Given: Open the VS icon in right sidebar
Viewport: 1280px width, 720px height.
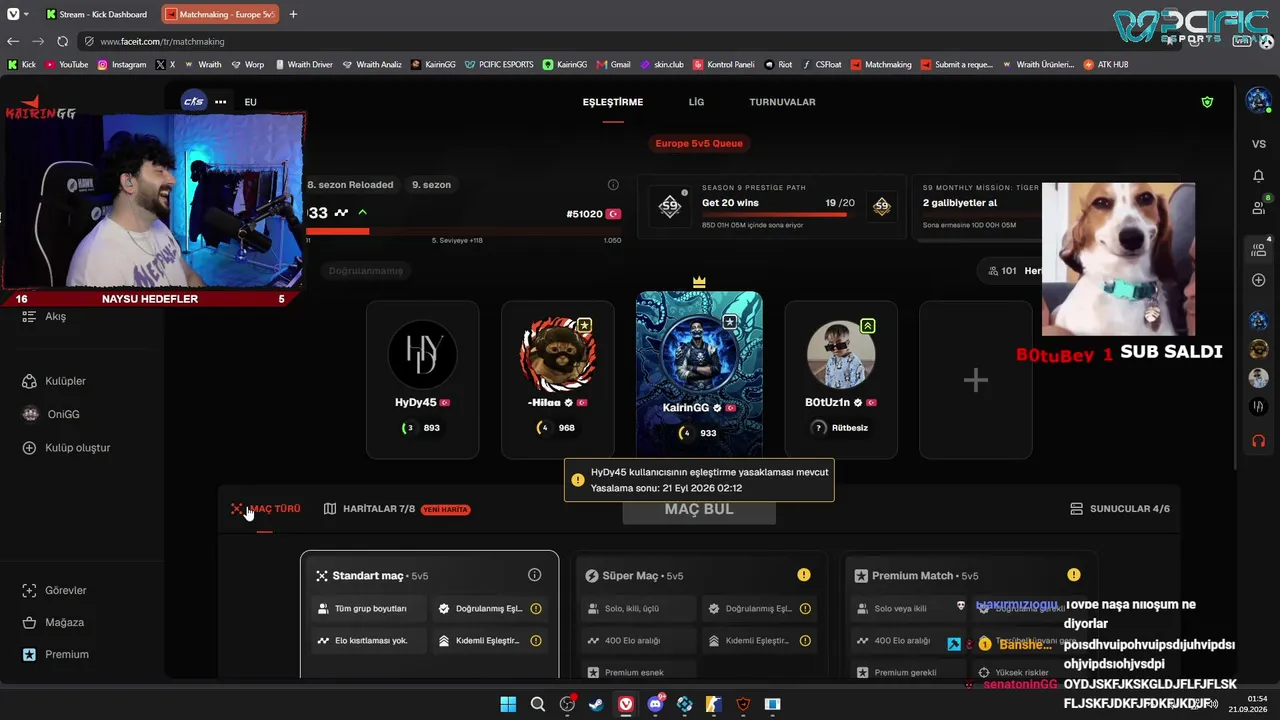Looking at the screenshot, I should (x=1259, y=144).
